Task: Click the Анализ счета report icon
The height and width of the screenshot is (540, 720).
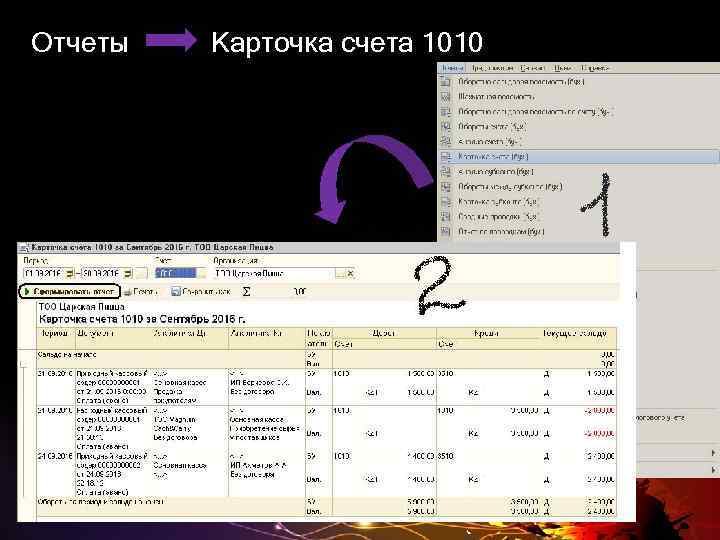Action: coord(445,141)
